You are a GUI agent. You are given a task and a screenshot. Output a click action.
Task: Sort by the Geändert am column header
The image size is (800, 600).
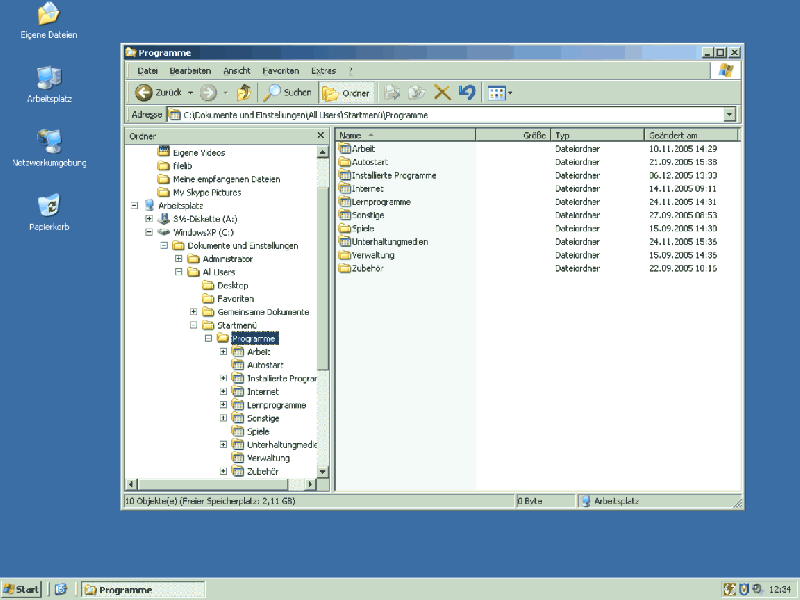click(x=691, y=135)
